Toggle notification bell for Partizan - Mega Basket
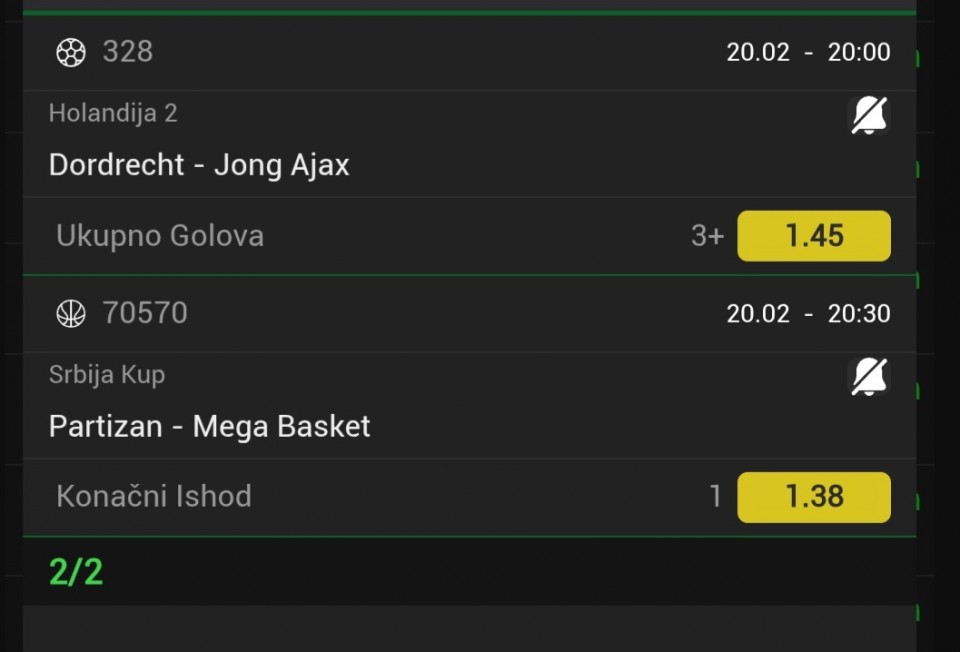This screenshot has height=652, width=960. coord(869,377)
